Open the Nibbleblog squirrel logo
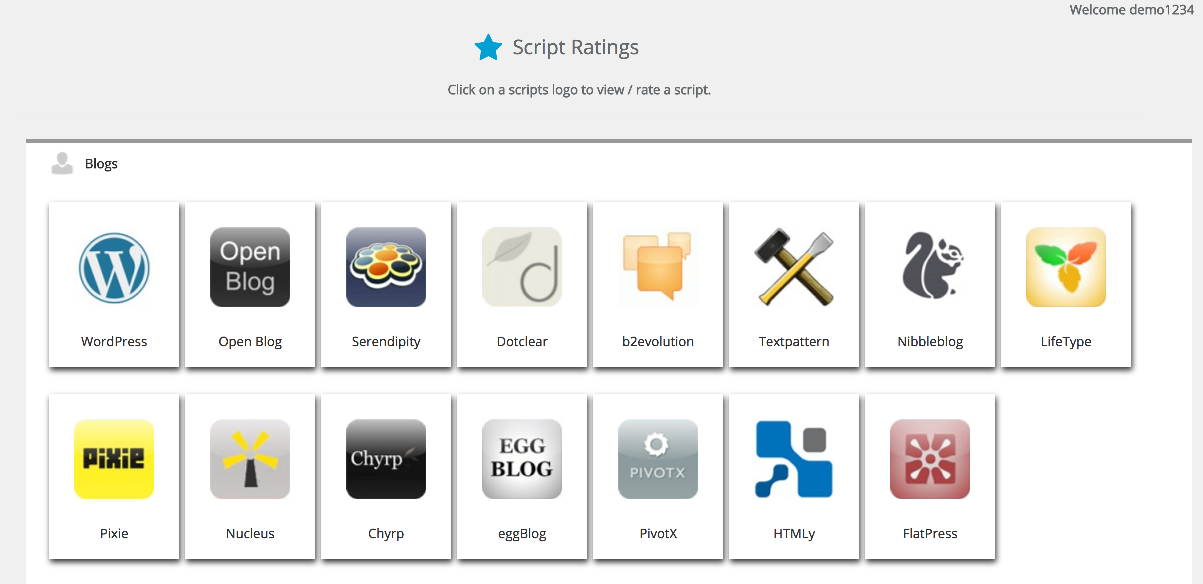Image resolution: width=1203 pixels, height=584 pixels. (x=930, y=267)
